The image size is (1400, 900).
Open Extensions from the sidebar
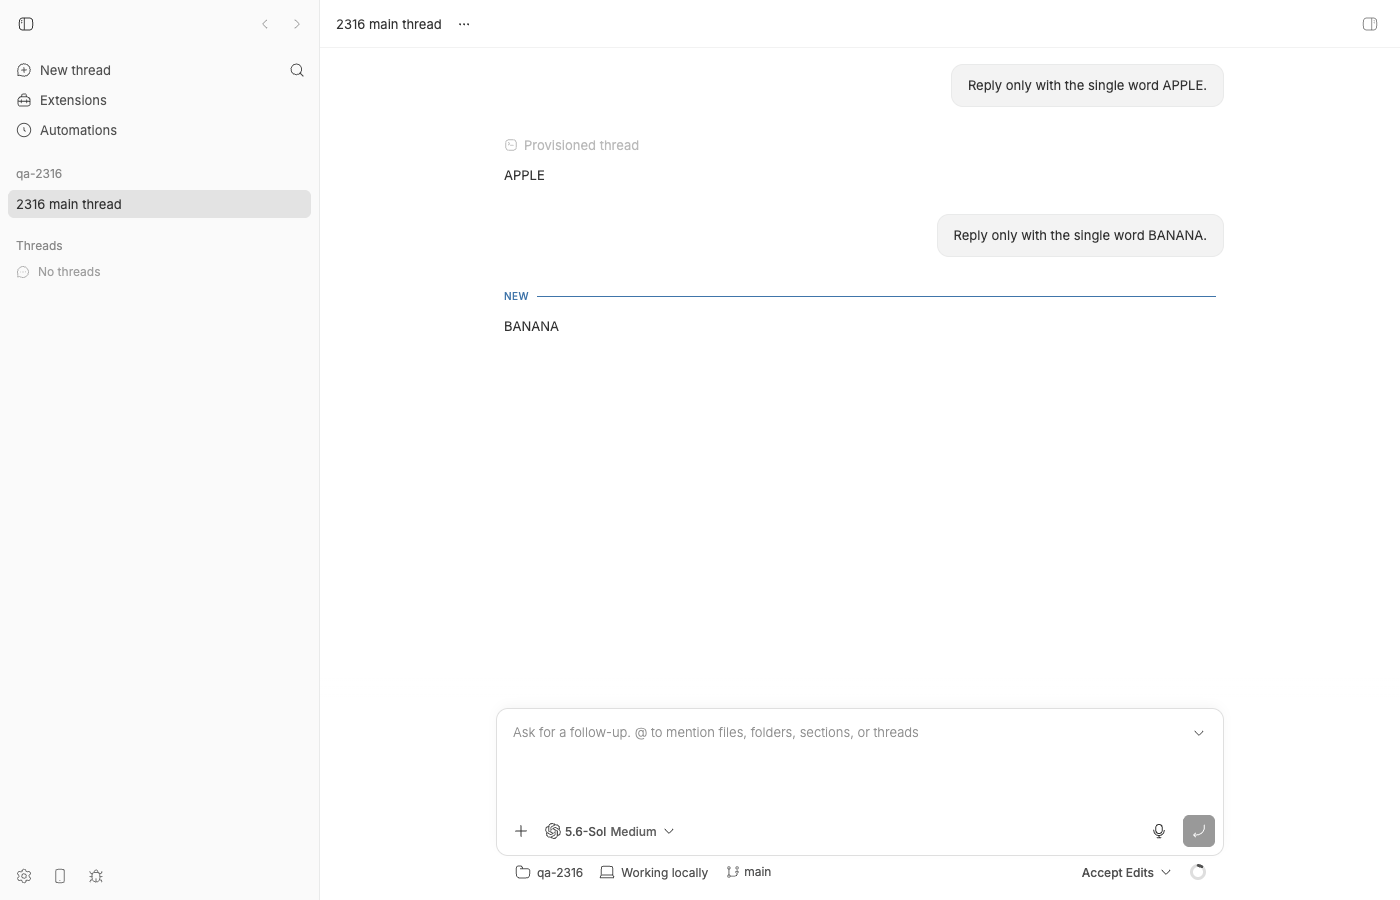click(x=62, y=100)
